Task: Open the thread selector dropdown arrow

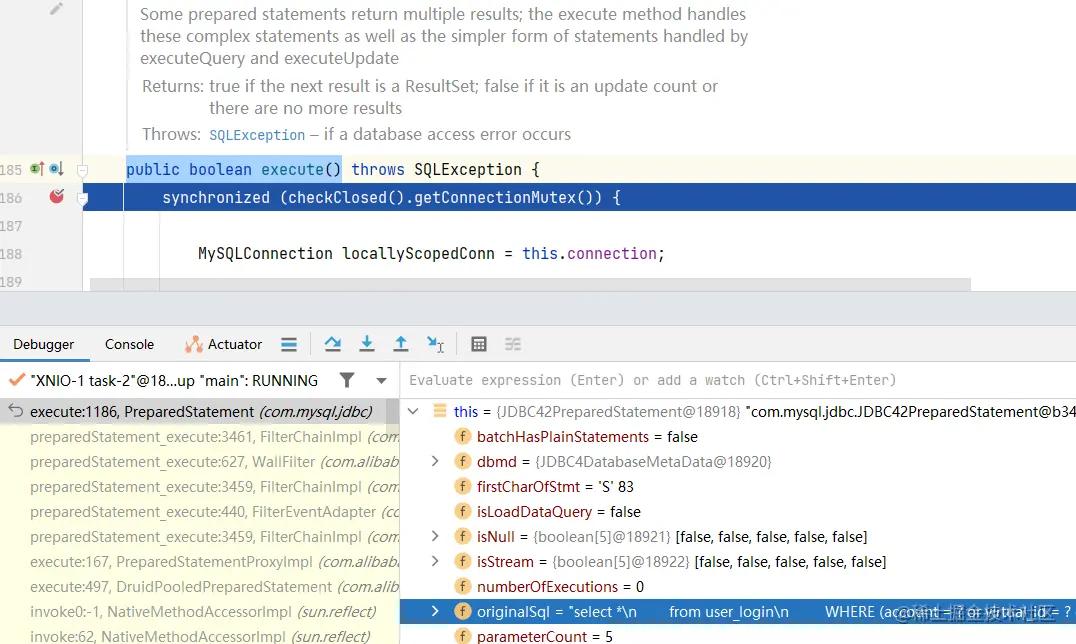Action: [x=382, y=380]
